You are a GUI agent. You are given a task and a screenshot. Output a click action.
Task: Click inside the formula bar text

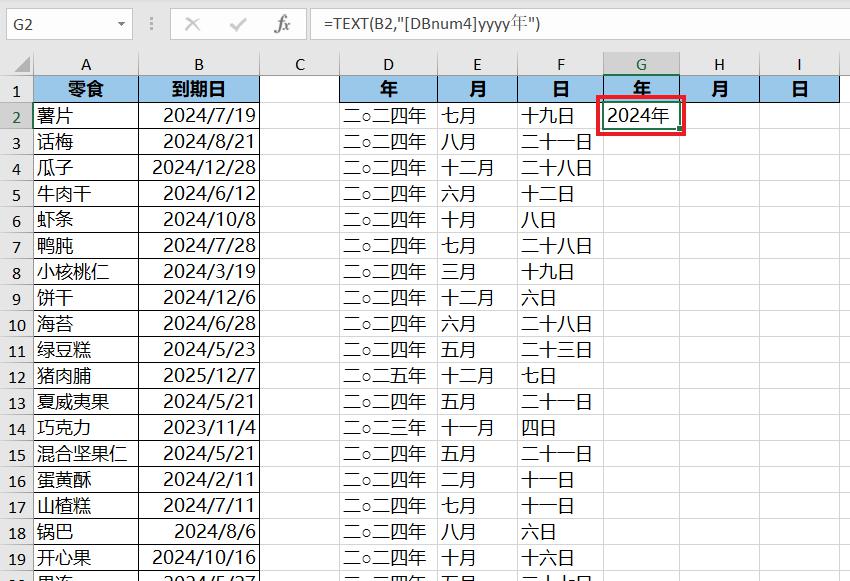pos(432,24)
